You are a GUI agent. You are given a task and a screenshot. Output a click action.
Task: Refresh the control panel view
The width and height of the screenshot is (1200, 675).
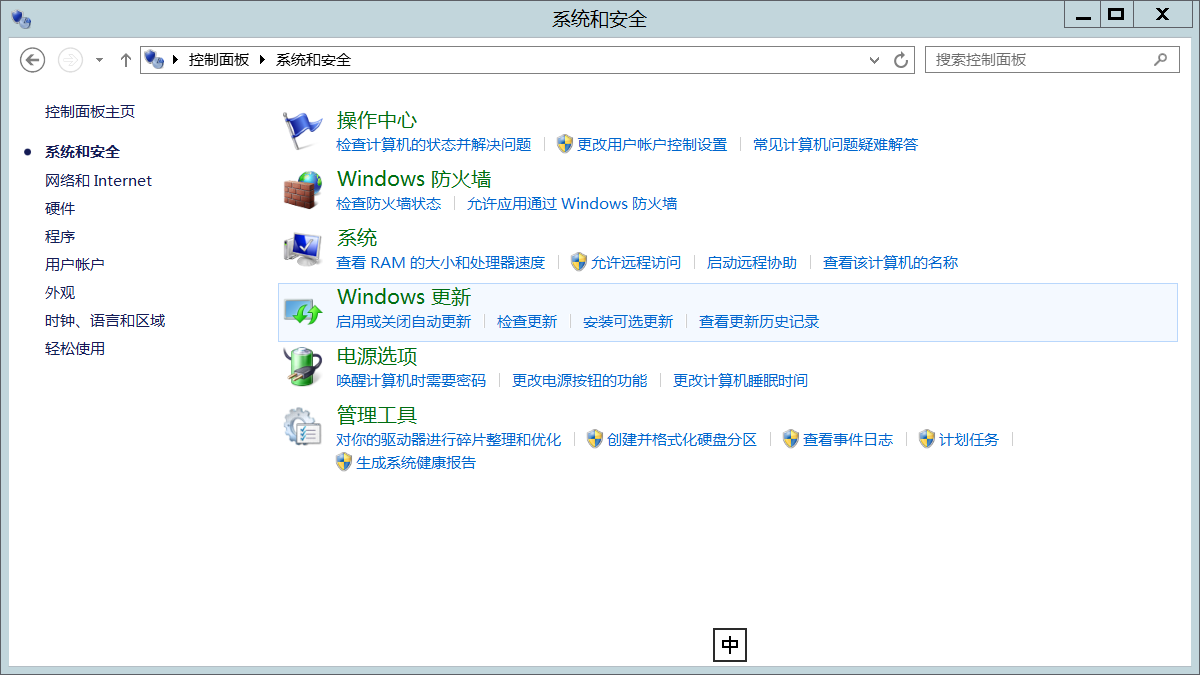click(901, 60)
